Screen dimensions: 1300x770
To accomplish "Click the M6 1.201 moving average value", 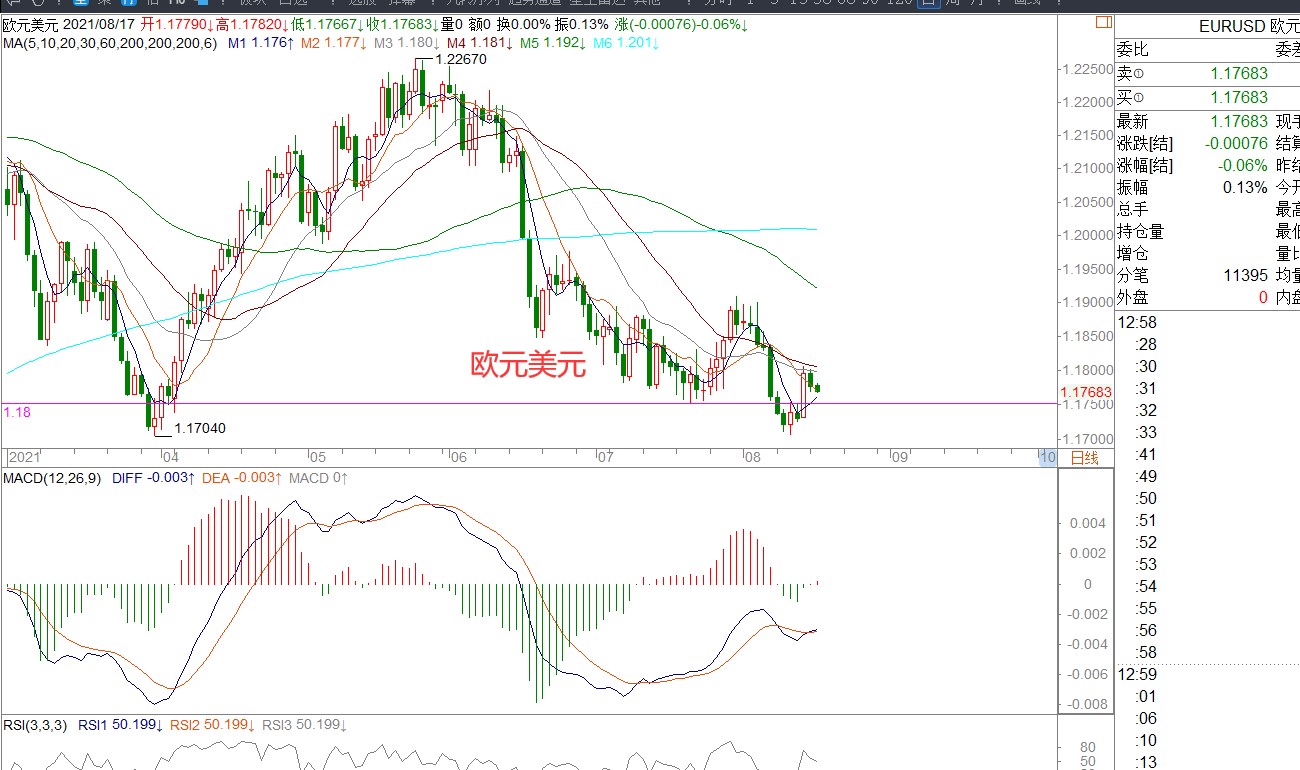I will click(x=625, y=43).
